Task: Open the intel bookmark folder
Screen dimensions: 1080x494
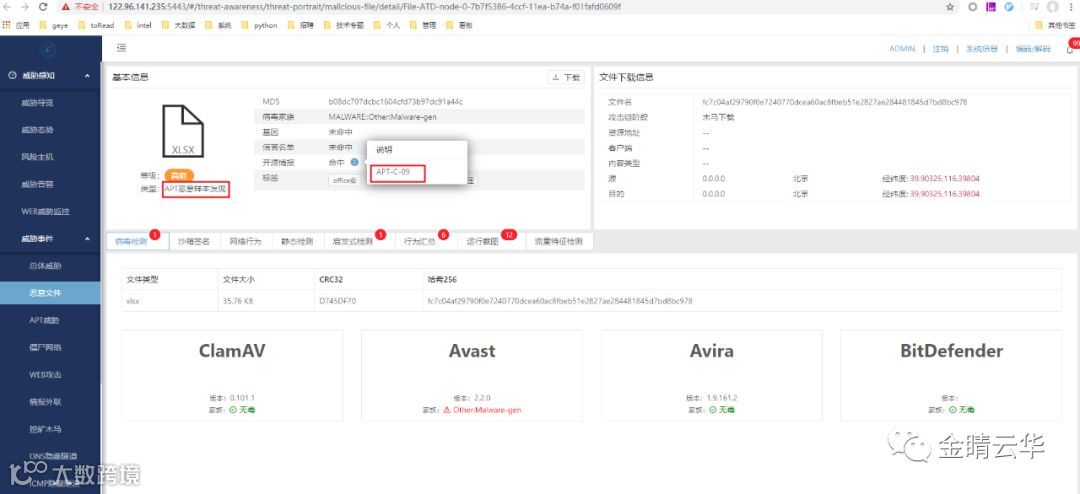Action: (x=138, y=25)
